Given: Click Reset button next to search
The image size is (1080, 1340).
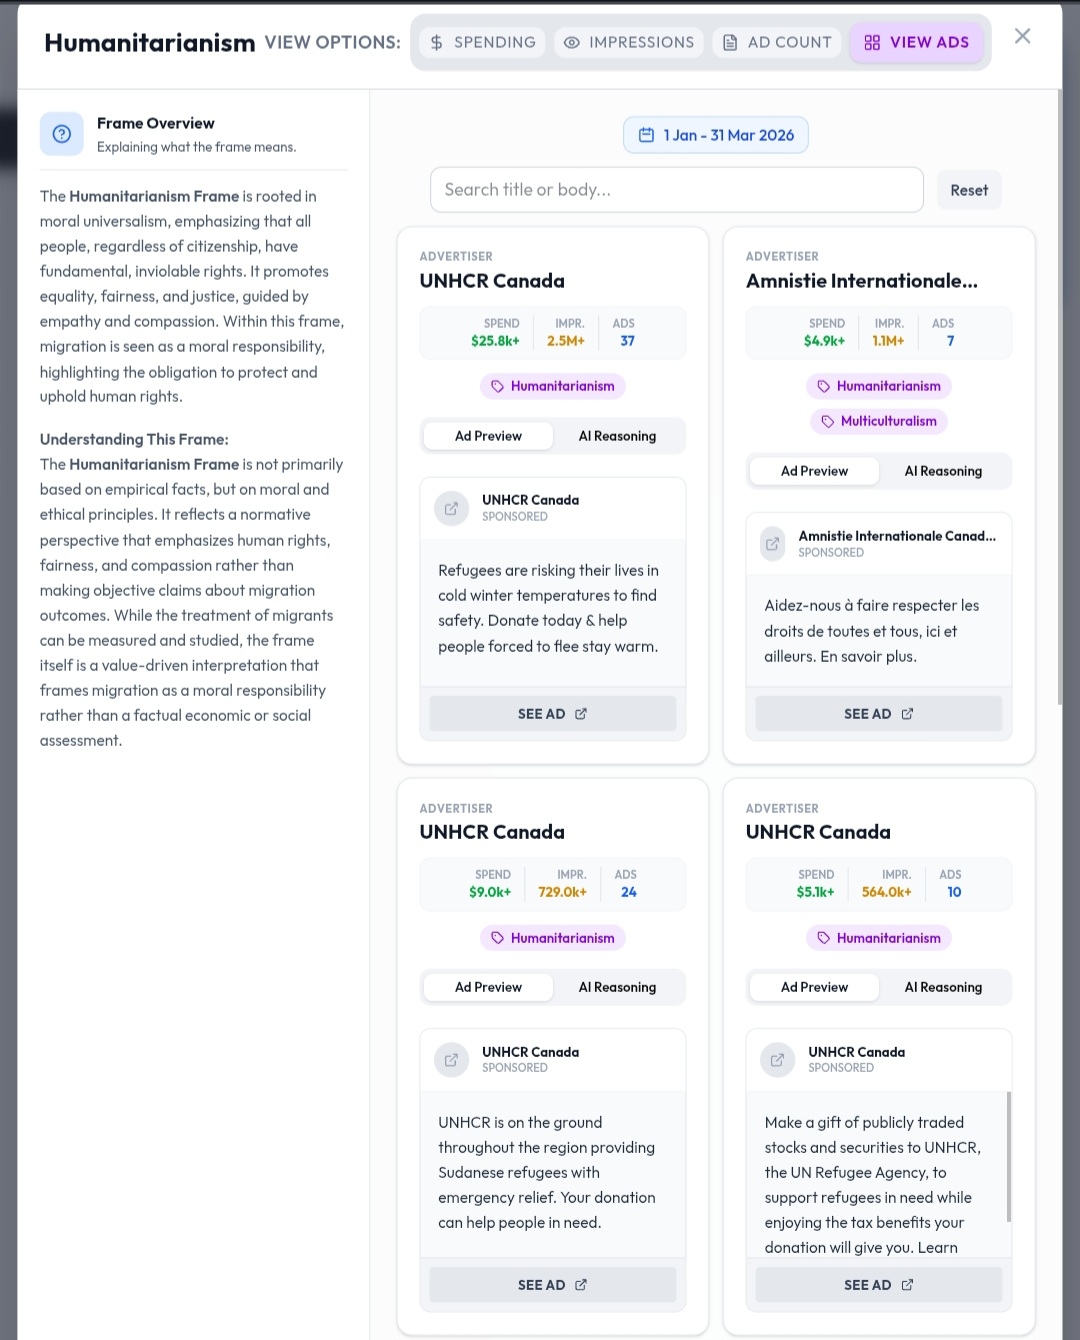Looking at the screenshot, I should tap(969, 190).
